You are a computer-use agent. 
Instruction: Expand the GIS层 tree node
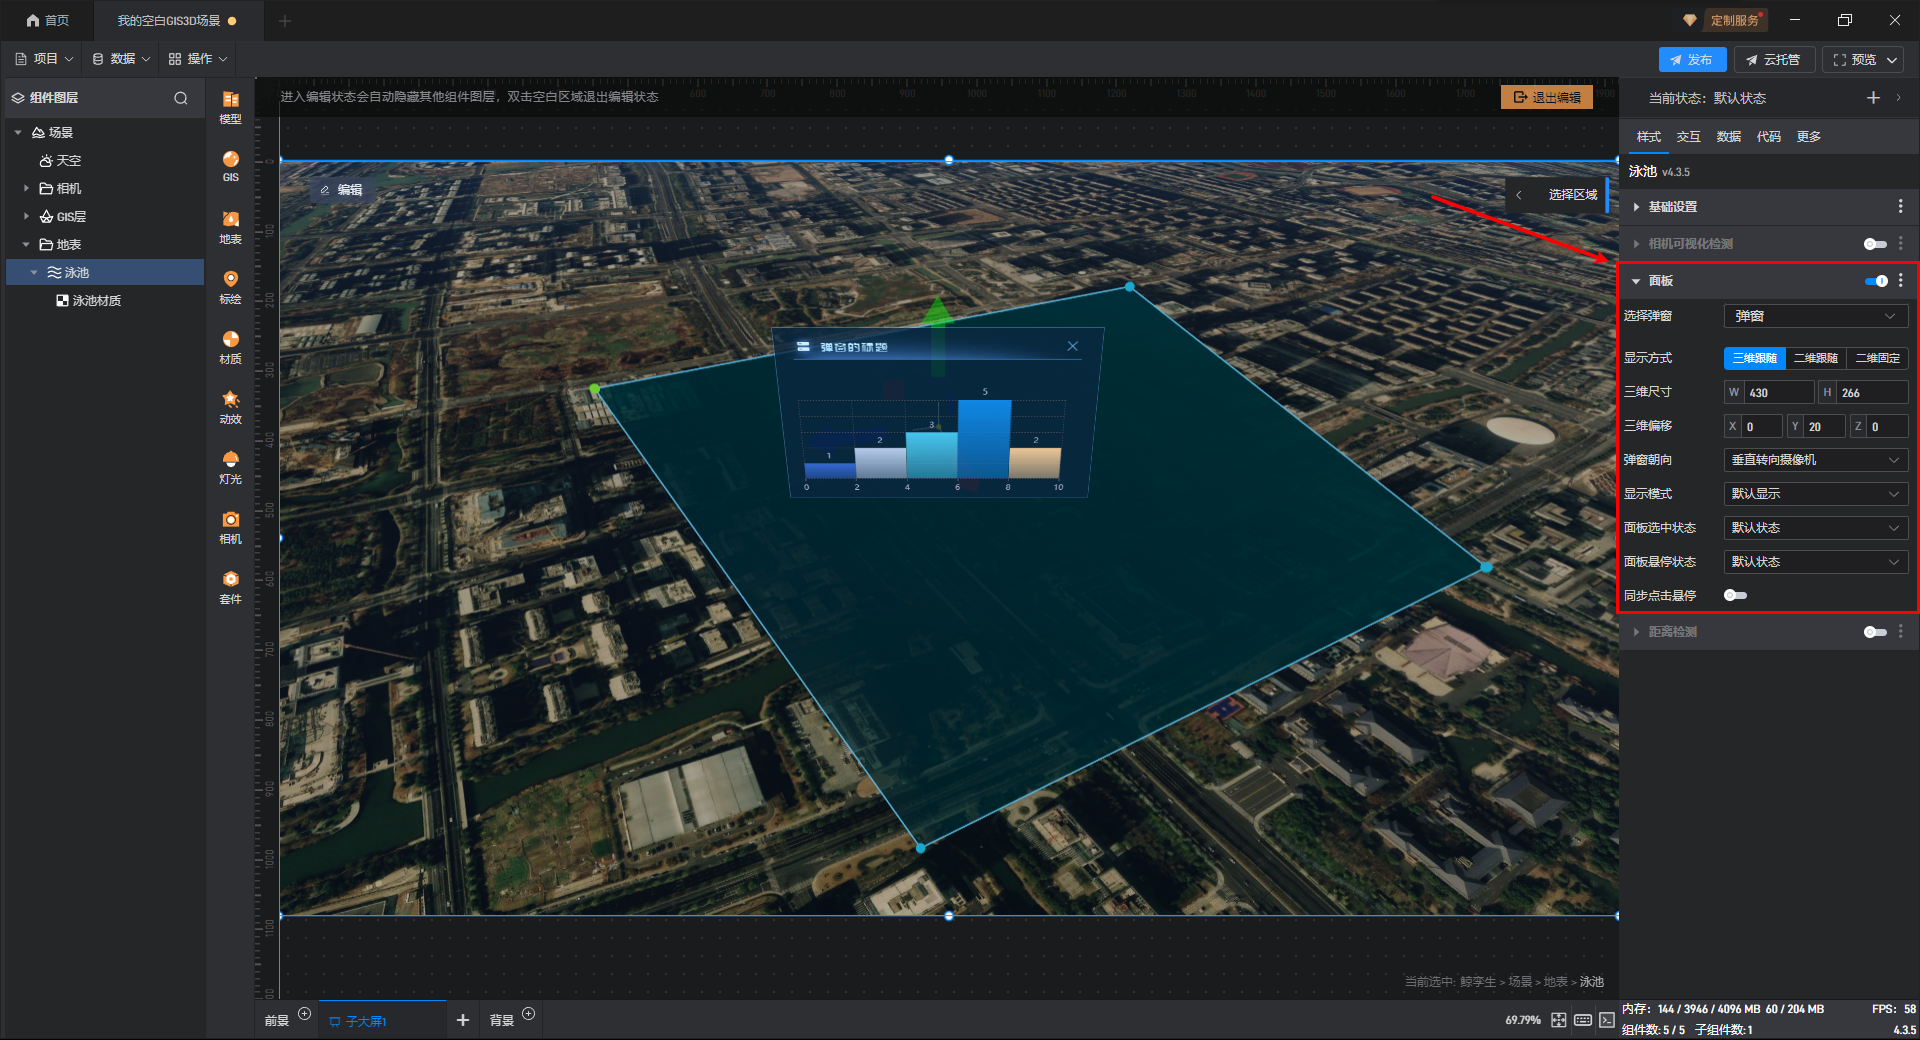27,217
